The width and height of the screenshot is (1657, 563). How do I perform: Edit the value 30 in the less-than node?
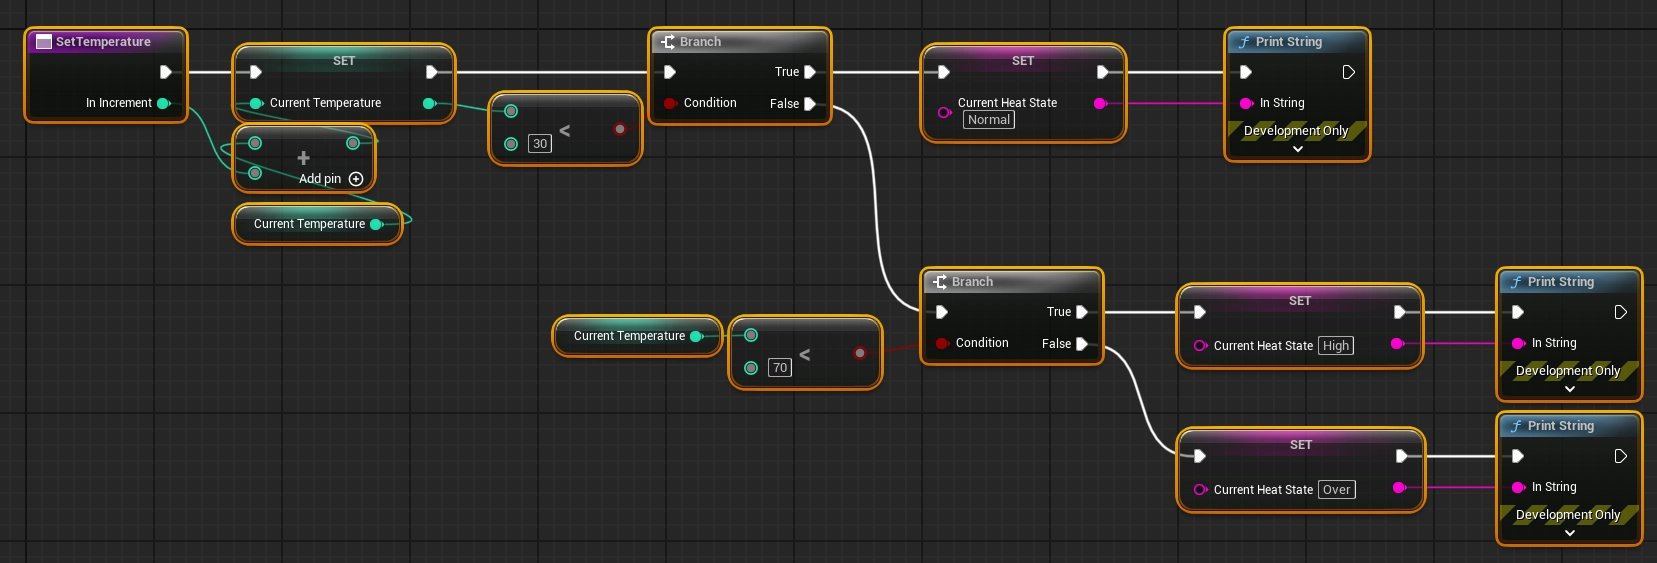point(540,144)
